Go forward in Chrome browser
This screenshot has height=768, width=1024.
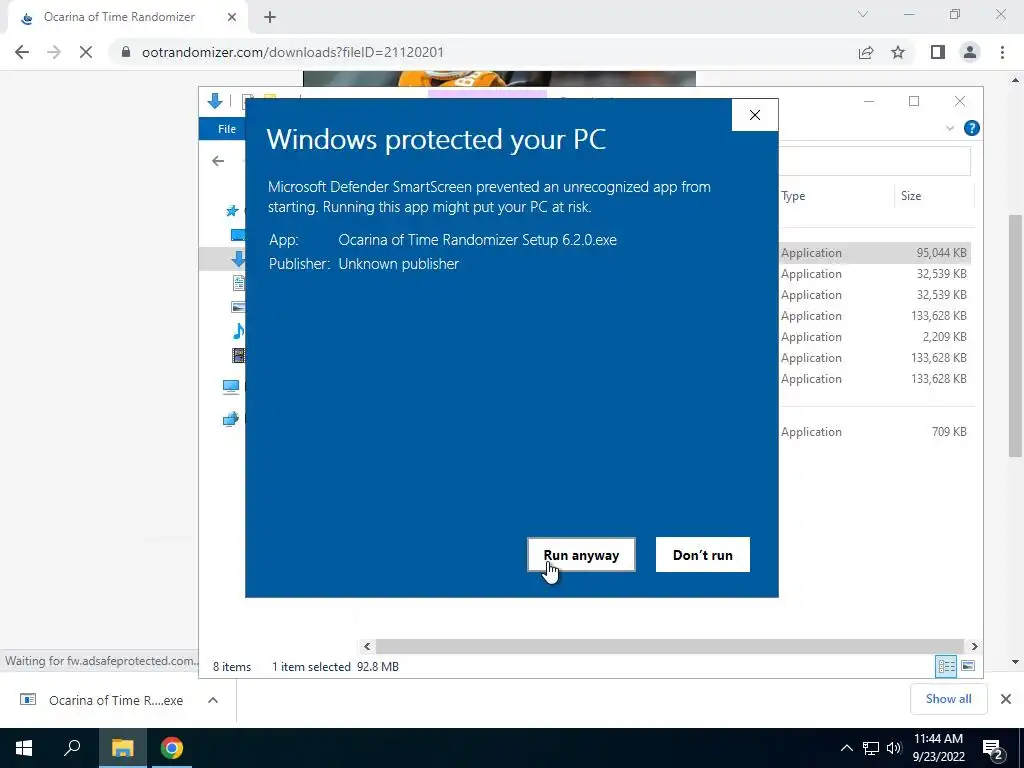click(x=54, y=52)
